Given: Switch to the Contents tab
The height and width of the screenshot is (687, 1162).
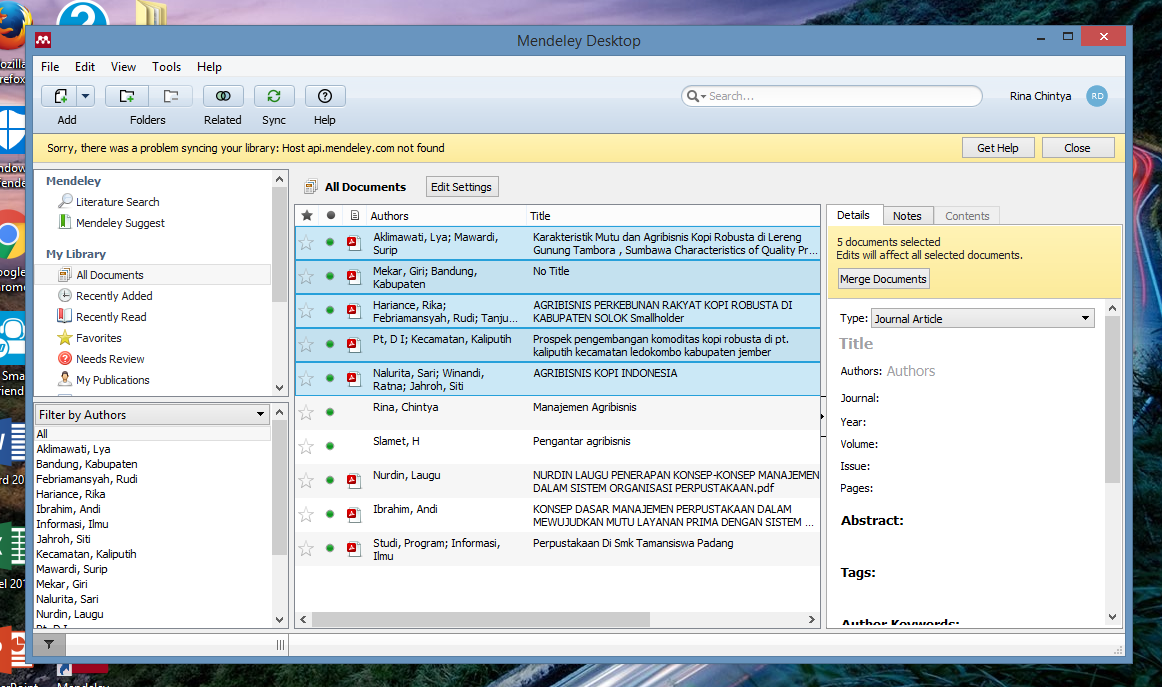Looking at the screenshot, I should coord(967,216).
